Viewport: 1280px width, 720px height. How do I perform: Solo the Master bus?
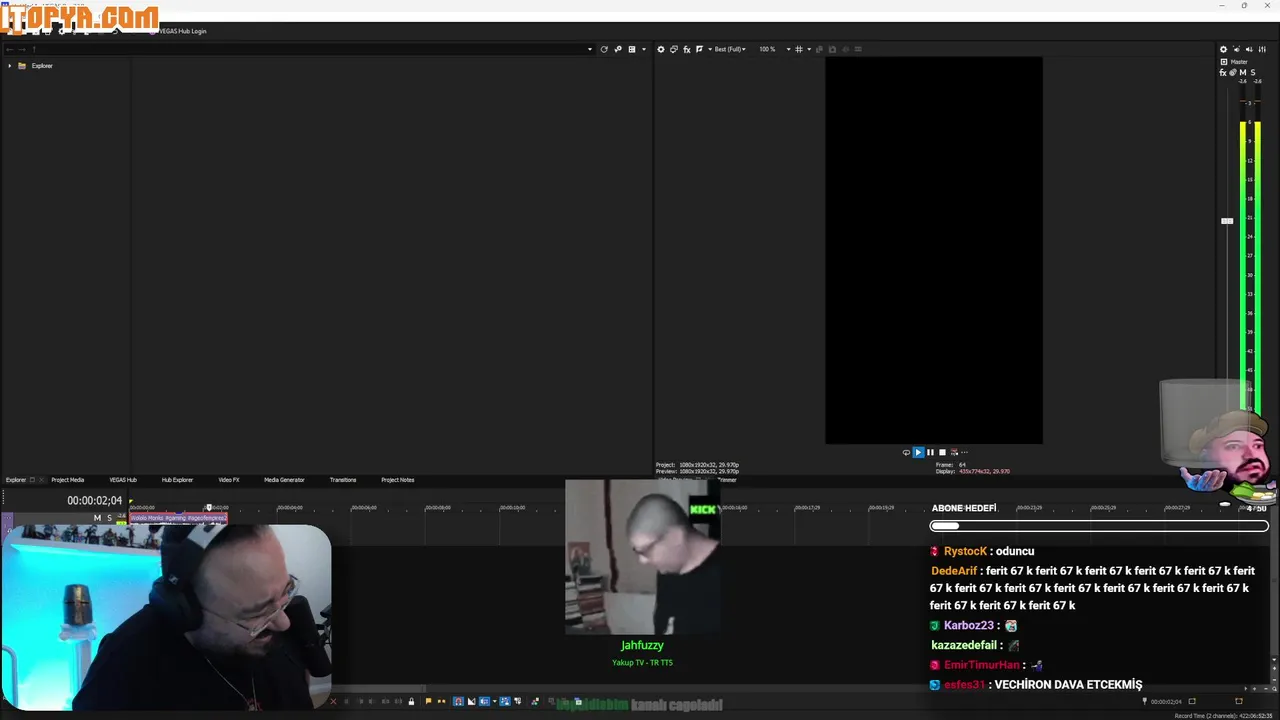[x=1253, y=73]
